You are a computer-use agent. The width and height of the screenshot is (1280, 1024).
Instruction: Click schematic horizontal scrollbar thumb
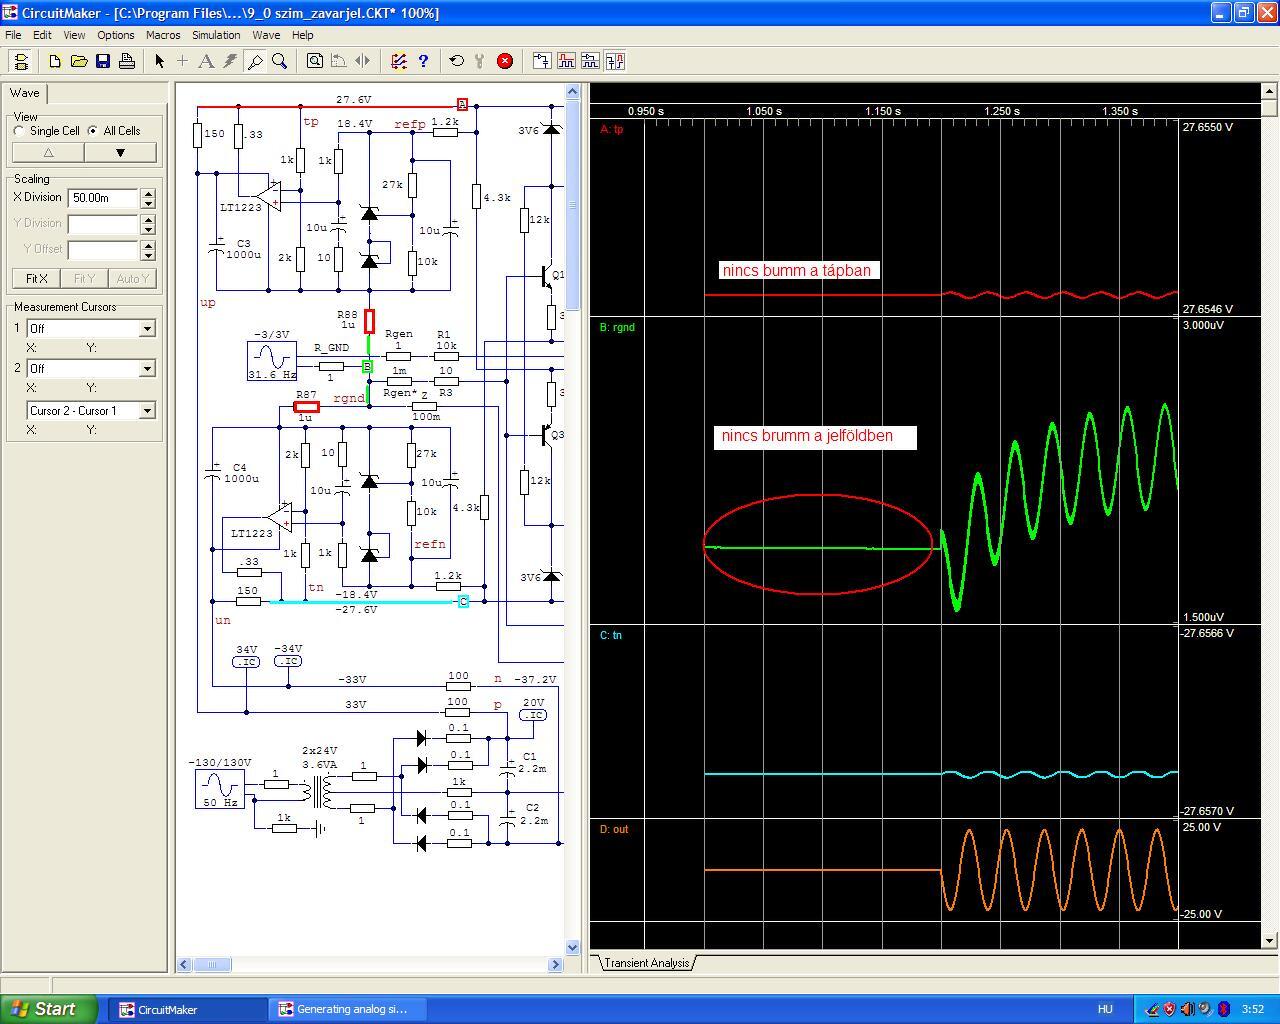coord(211,965)
